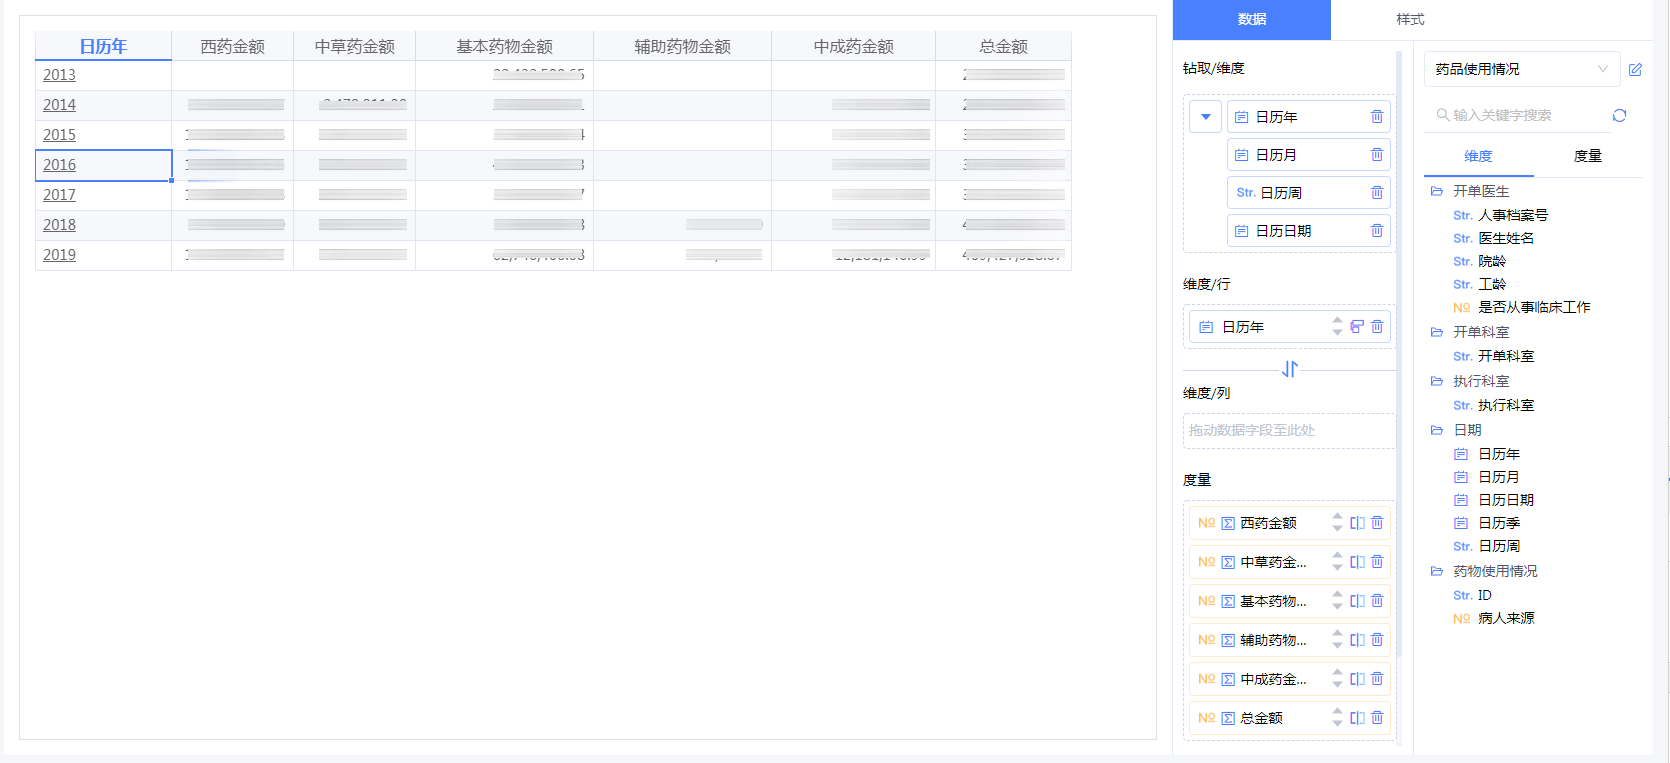
Task: Swap rows and columns with the exchange icon
Action: pos(1290,369)
